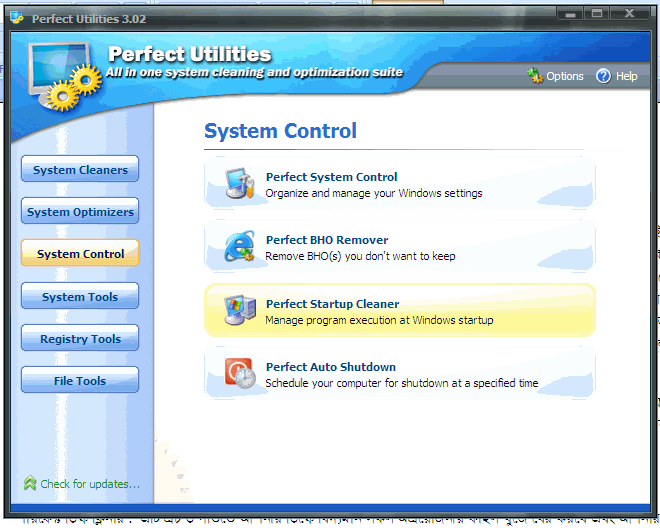Click the Perfect Utilities title bar app icon

click(x=17, y=18)
